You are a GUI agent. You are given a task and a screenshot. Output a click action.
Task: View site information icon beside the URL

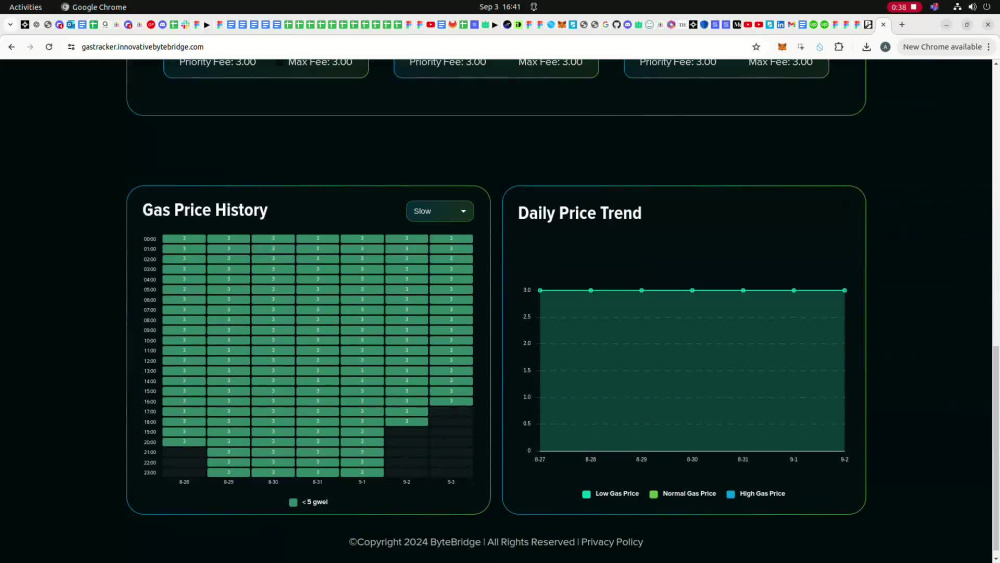point(71,47)
